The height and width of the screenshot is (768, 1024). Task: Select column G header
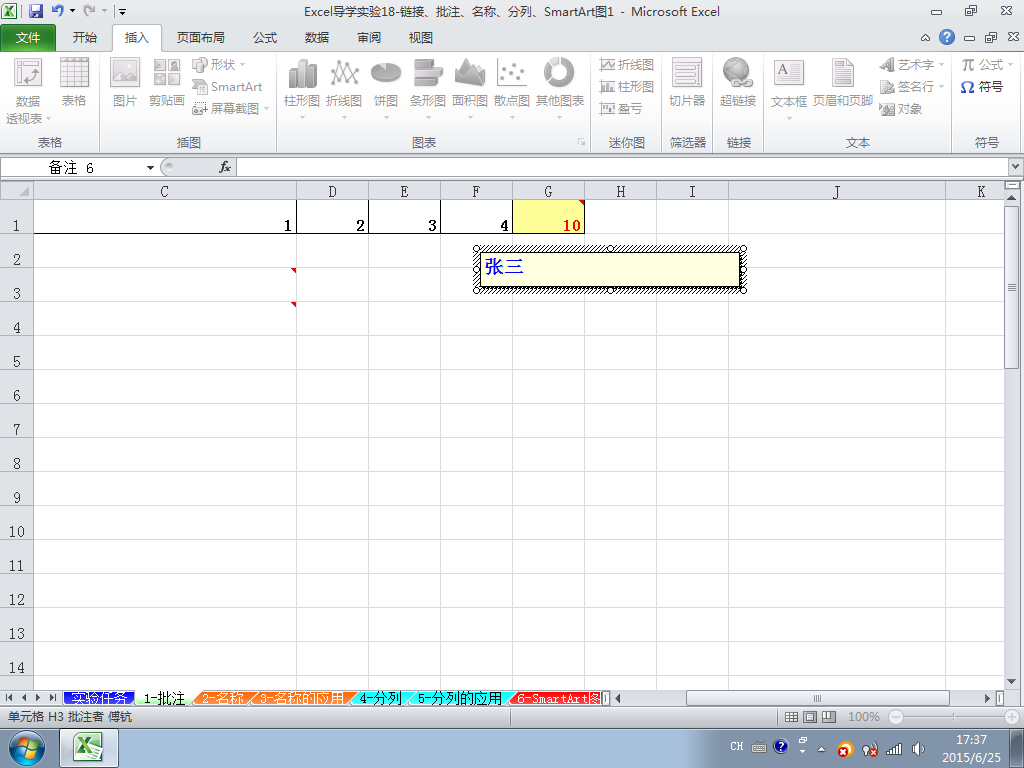click(x=549, y=191)
